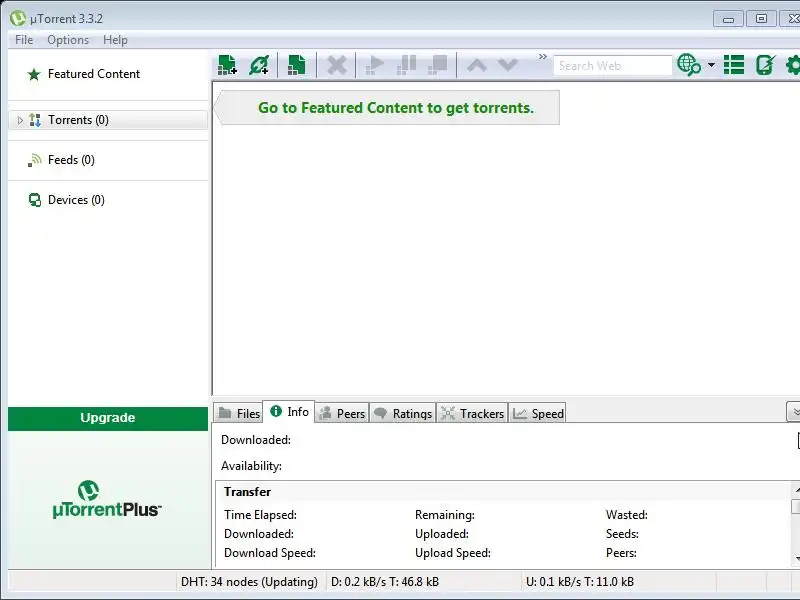Click the Download Speed label
The height and width of the screenshot is (600, 800).
click(270, 553)
